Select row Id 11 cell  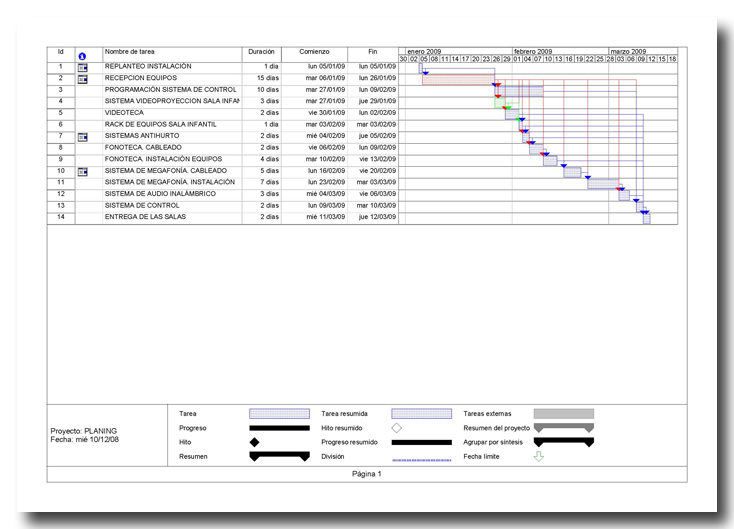click(x=61, y=182)
